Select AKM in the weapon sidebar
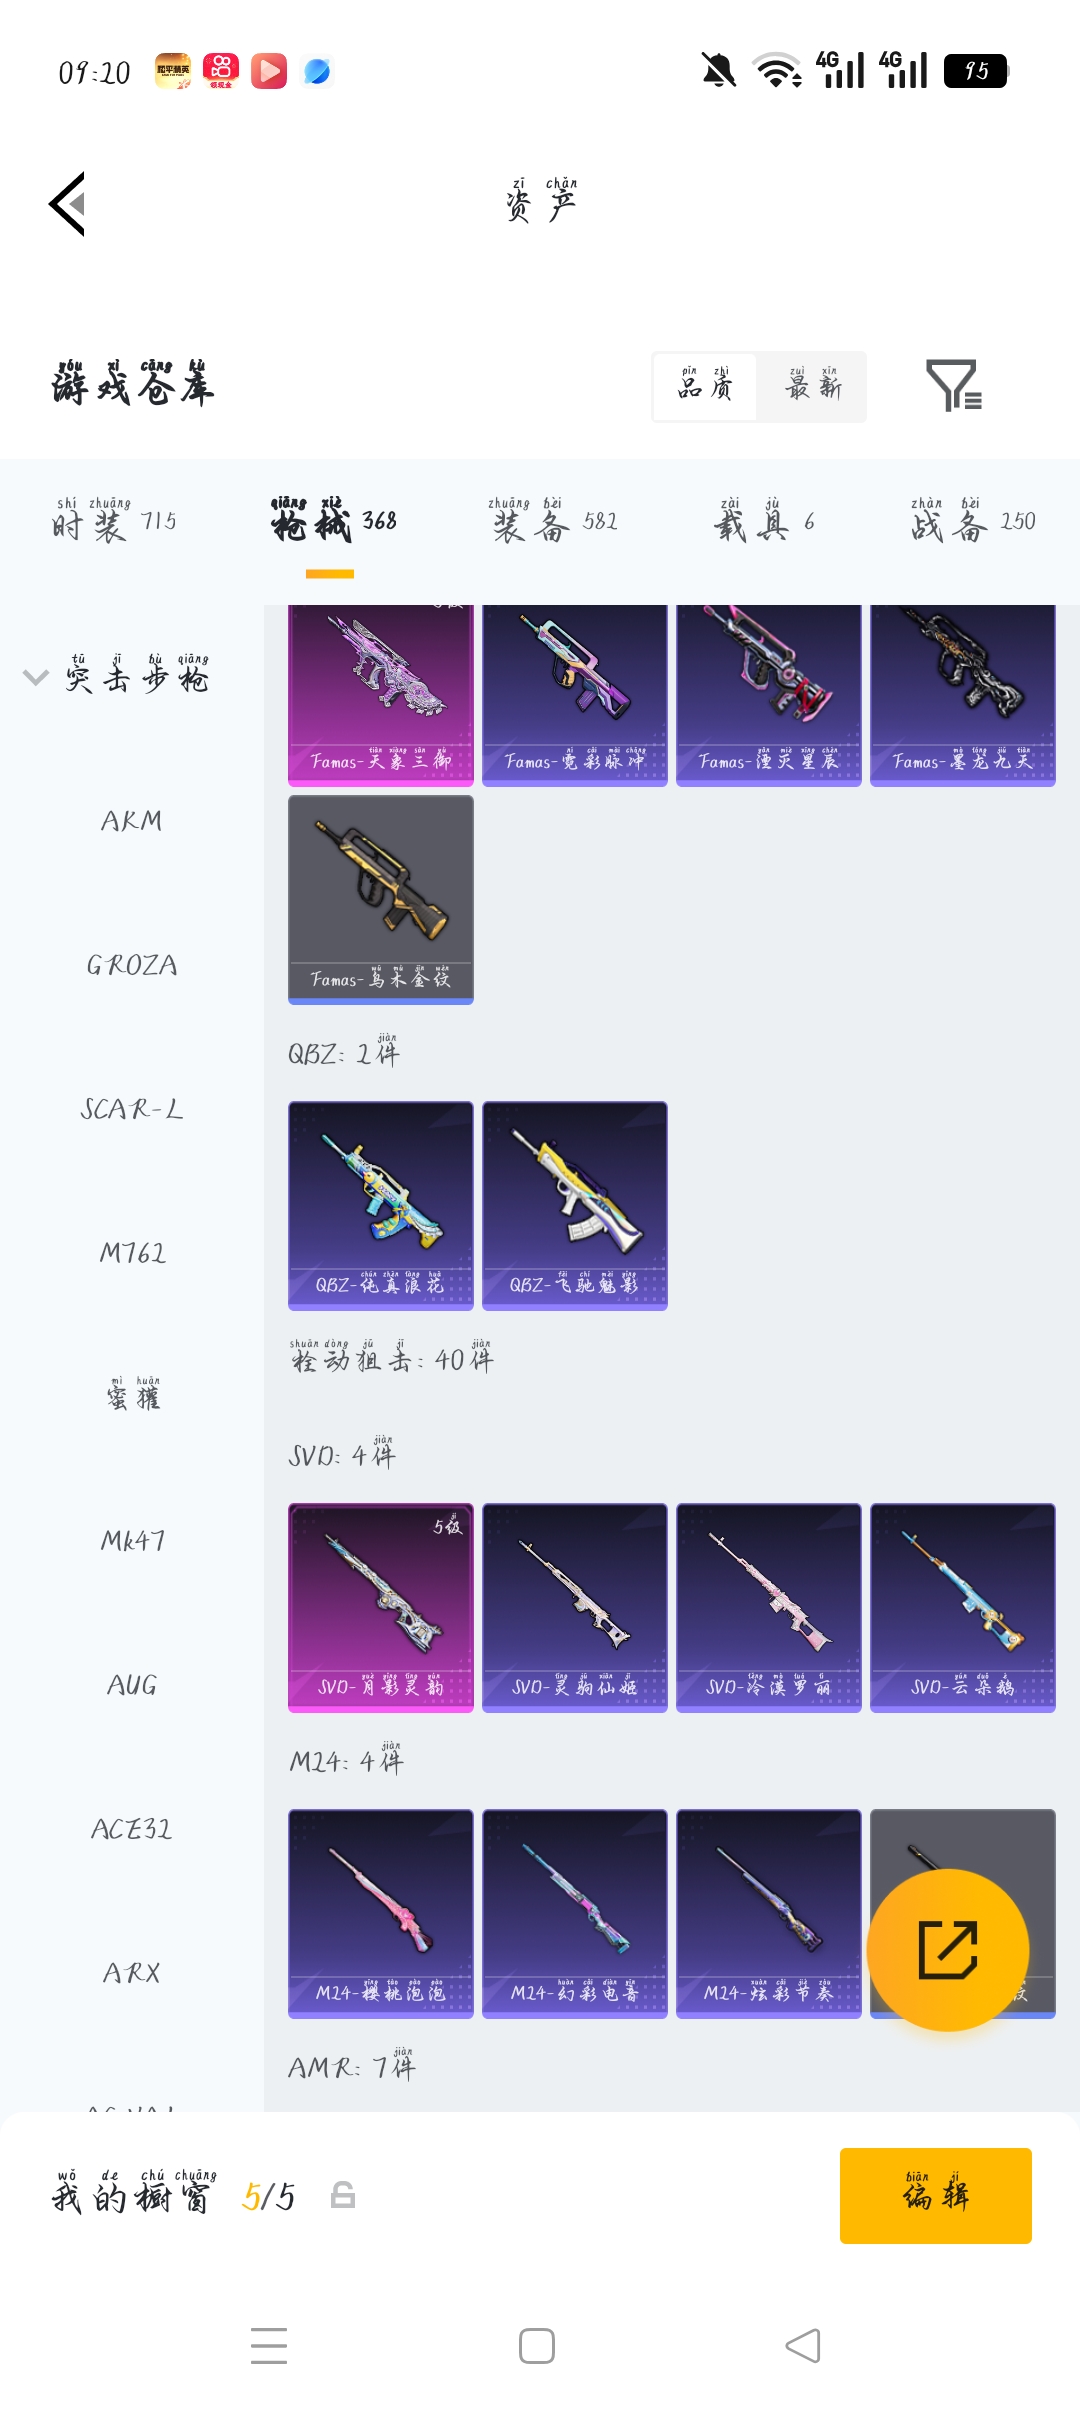 pos(132,821)
